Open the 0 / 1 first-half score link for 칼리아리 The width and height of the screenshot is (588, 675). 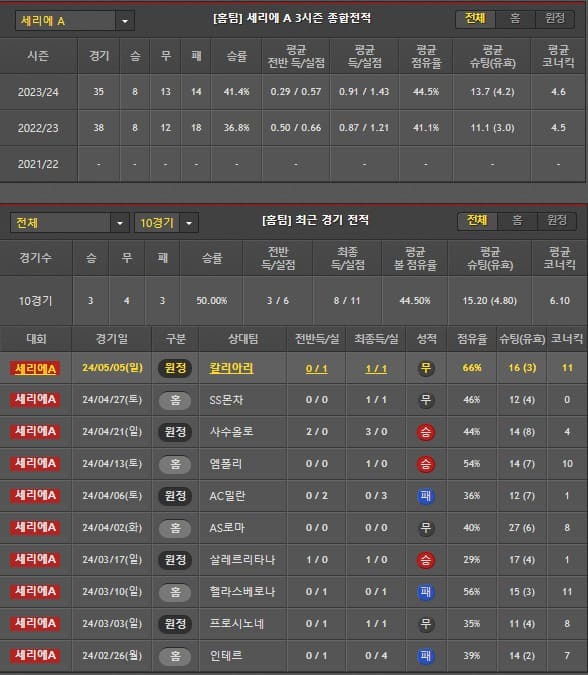[x=316, y=369]
